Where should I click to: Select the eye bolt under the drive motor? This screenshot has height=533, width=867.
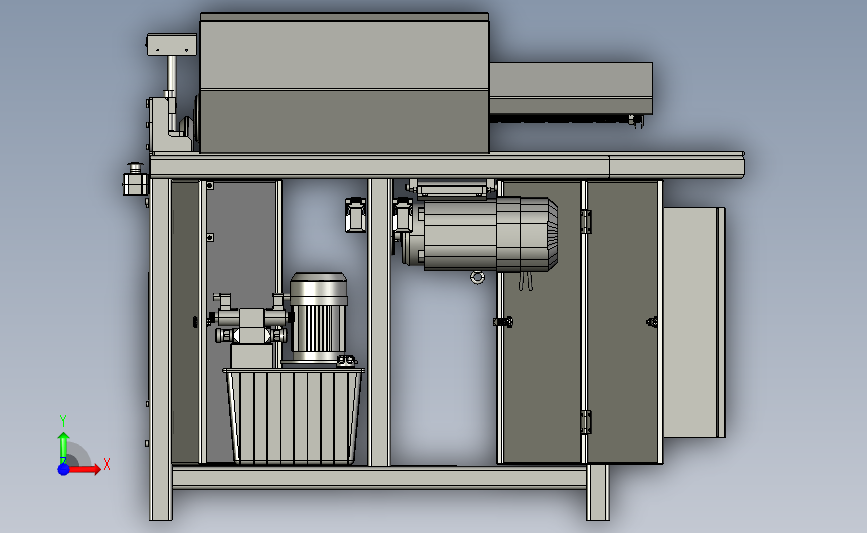tap(478, 277)
